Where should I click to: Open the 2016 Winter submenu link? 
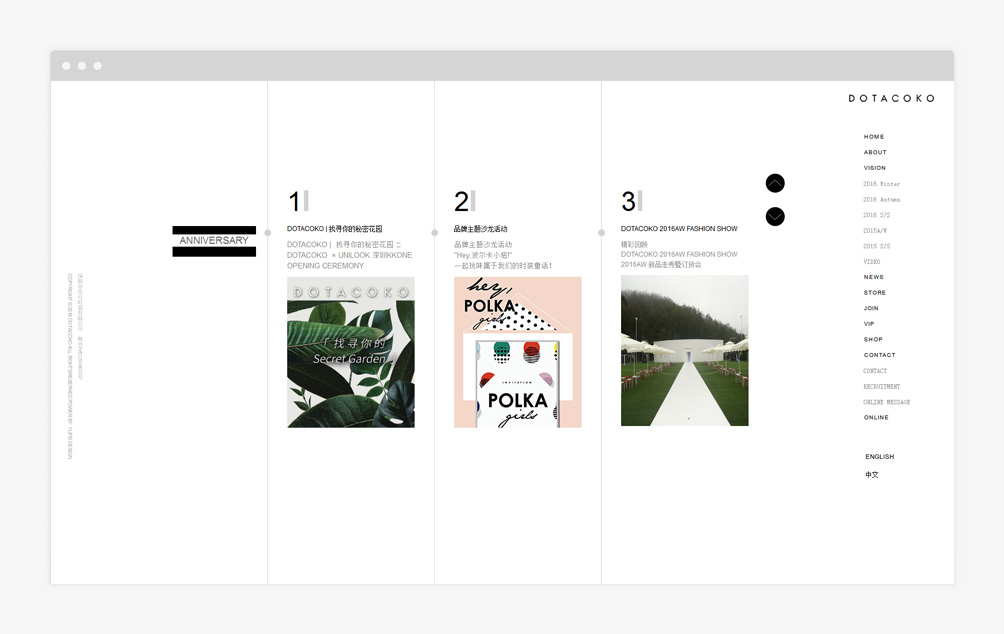pos(881,184)
